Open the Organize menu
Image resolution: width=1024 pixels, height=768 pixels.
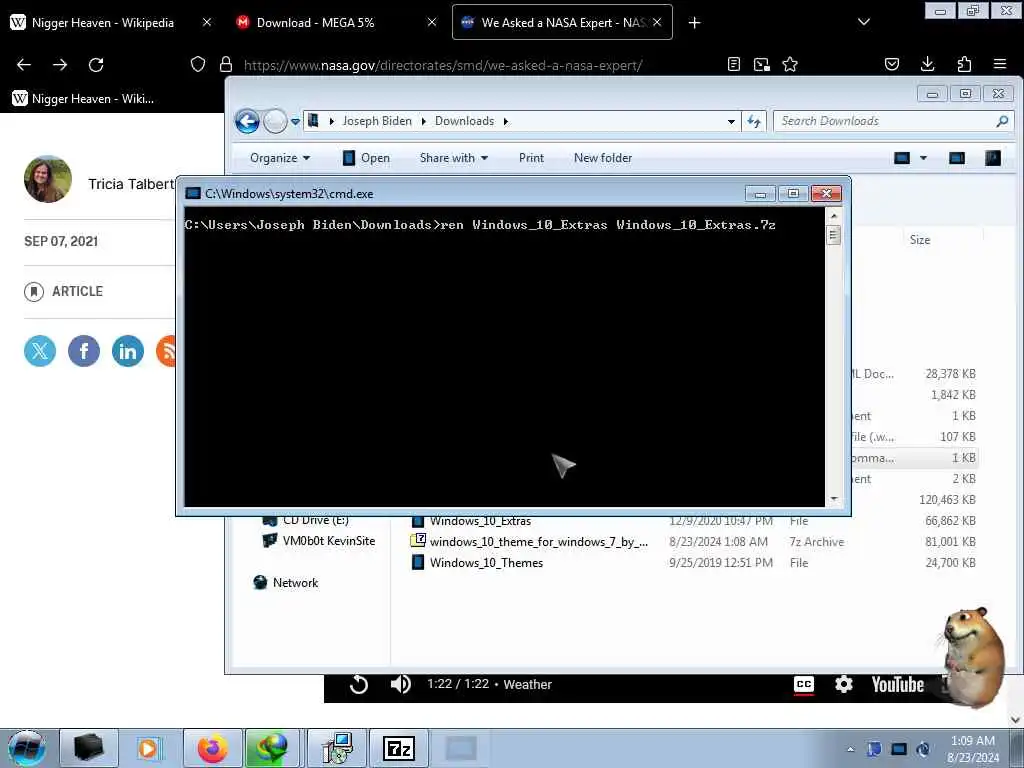[x=280, y=158]
